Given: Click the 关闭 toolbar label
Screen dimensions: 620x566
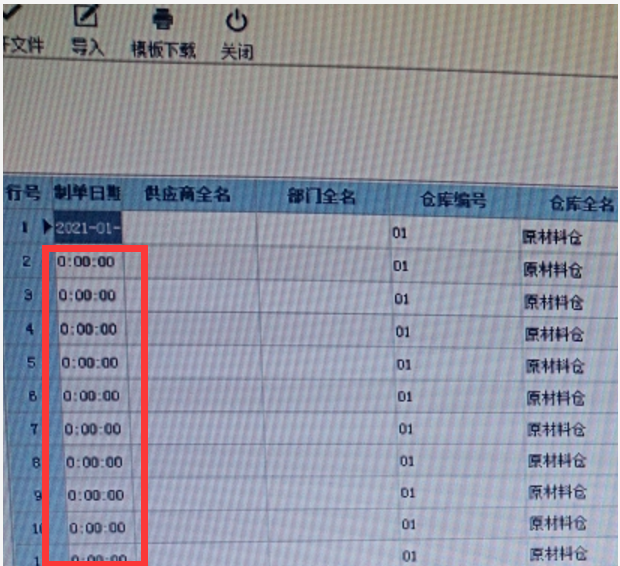Looking at the screenshot, I should tap(237, 52).
